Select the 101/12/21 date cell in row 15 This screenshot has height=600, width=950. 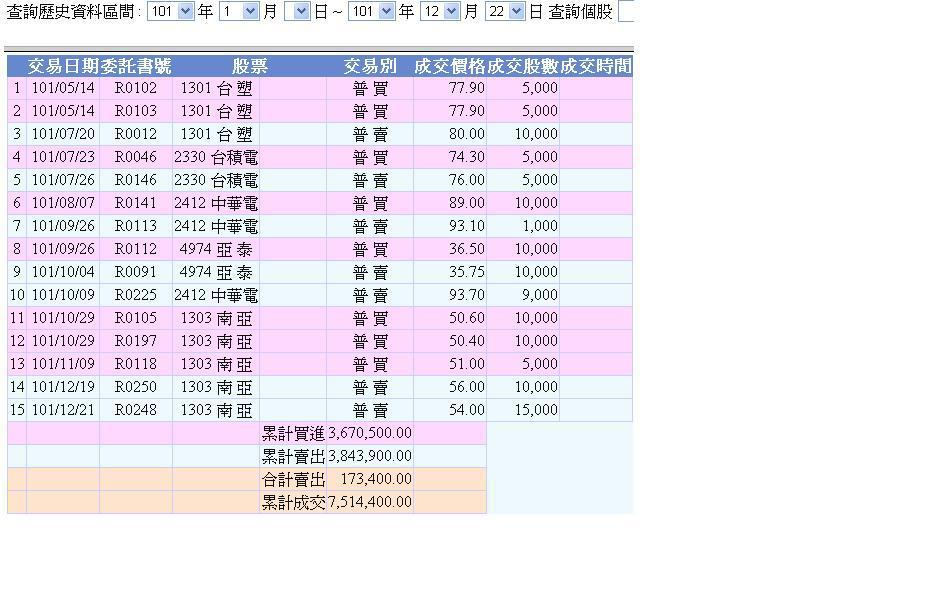63,410
